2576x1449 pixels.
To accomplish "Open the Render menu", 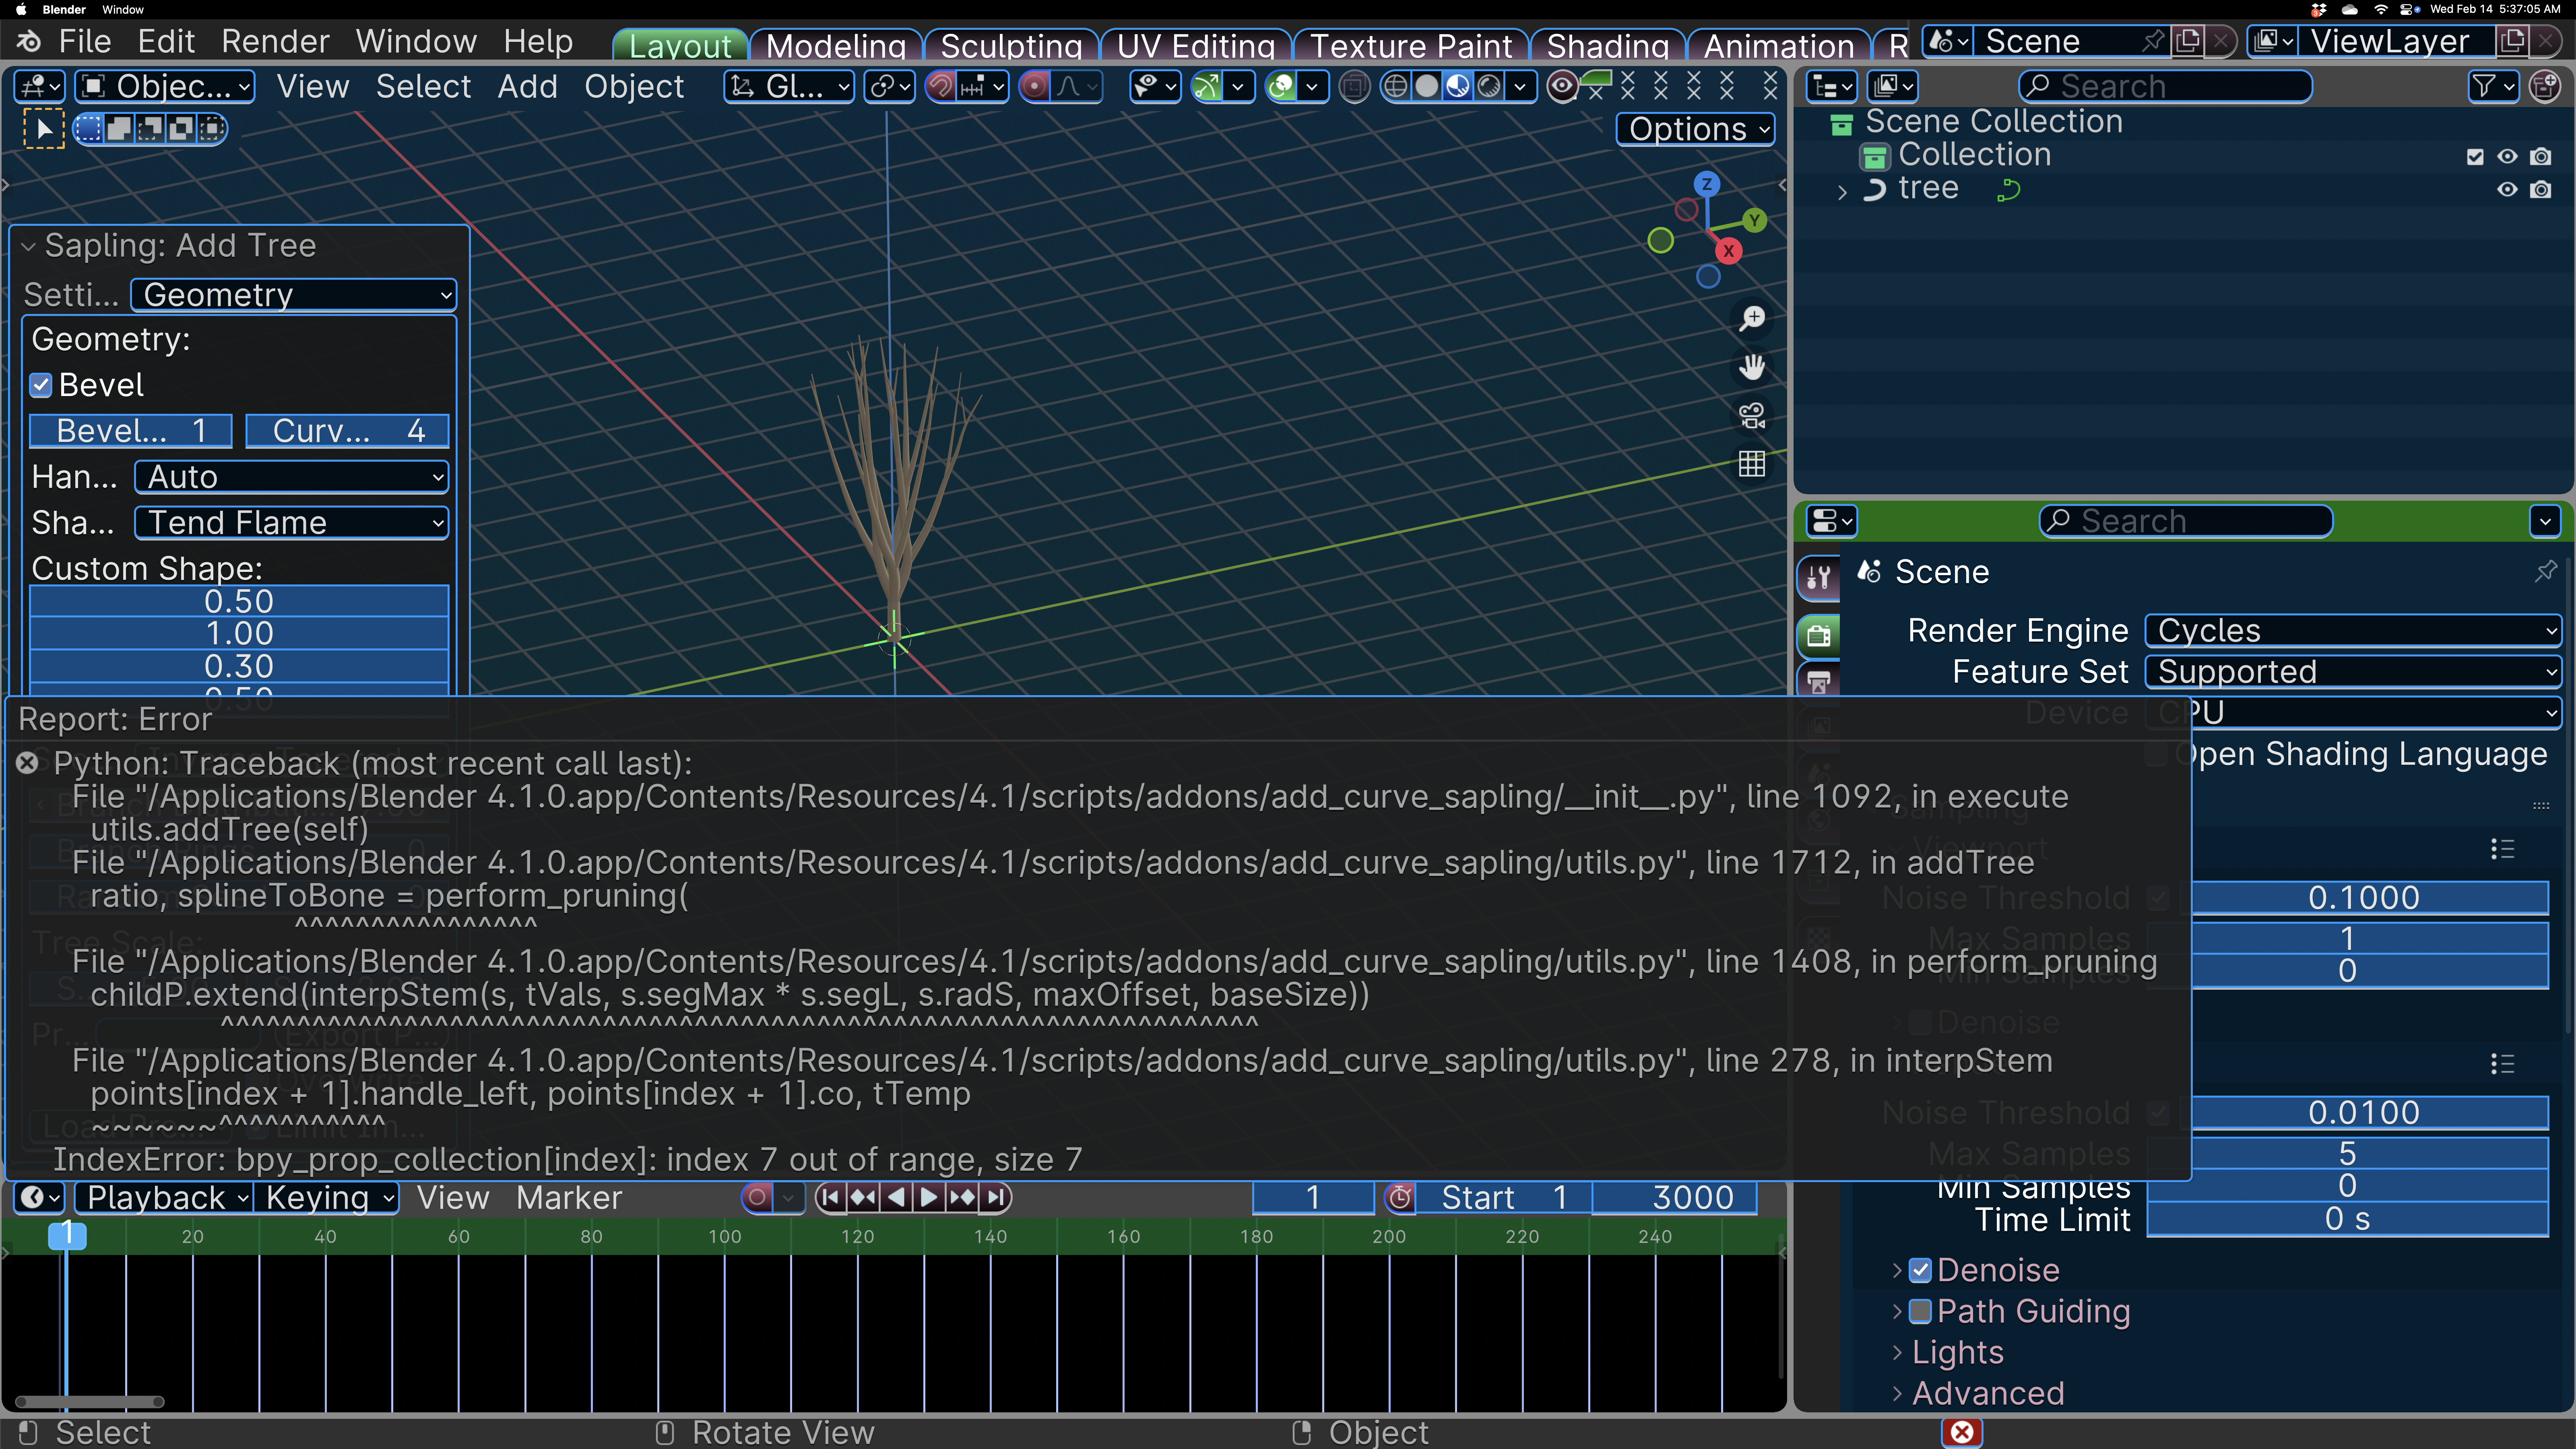I will click(275, 42).
